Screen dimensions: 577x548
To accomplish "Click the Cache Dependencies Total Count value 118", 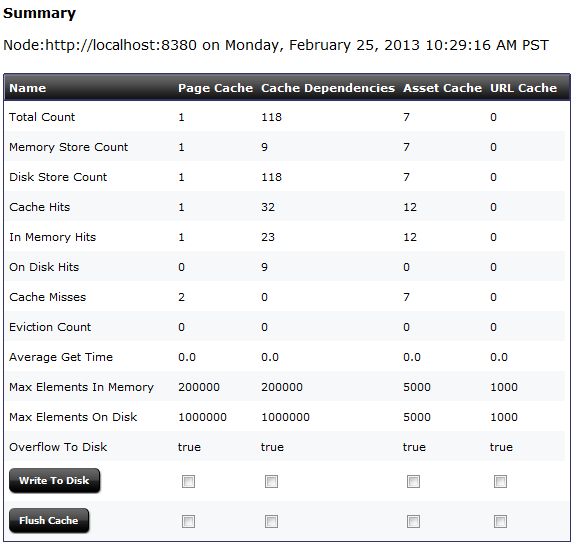I will click(x=272, y=117).
